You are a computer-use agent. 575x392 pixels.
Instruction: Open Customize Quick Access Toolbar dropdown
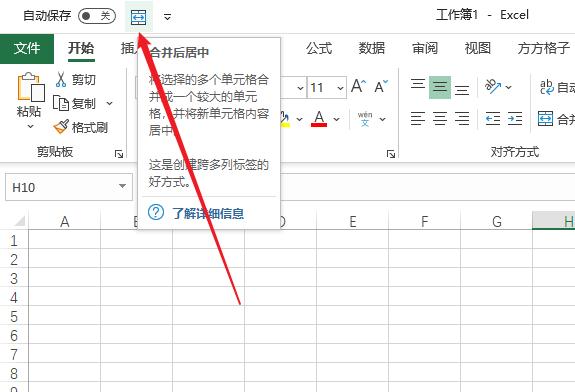[x=167, y=17]
